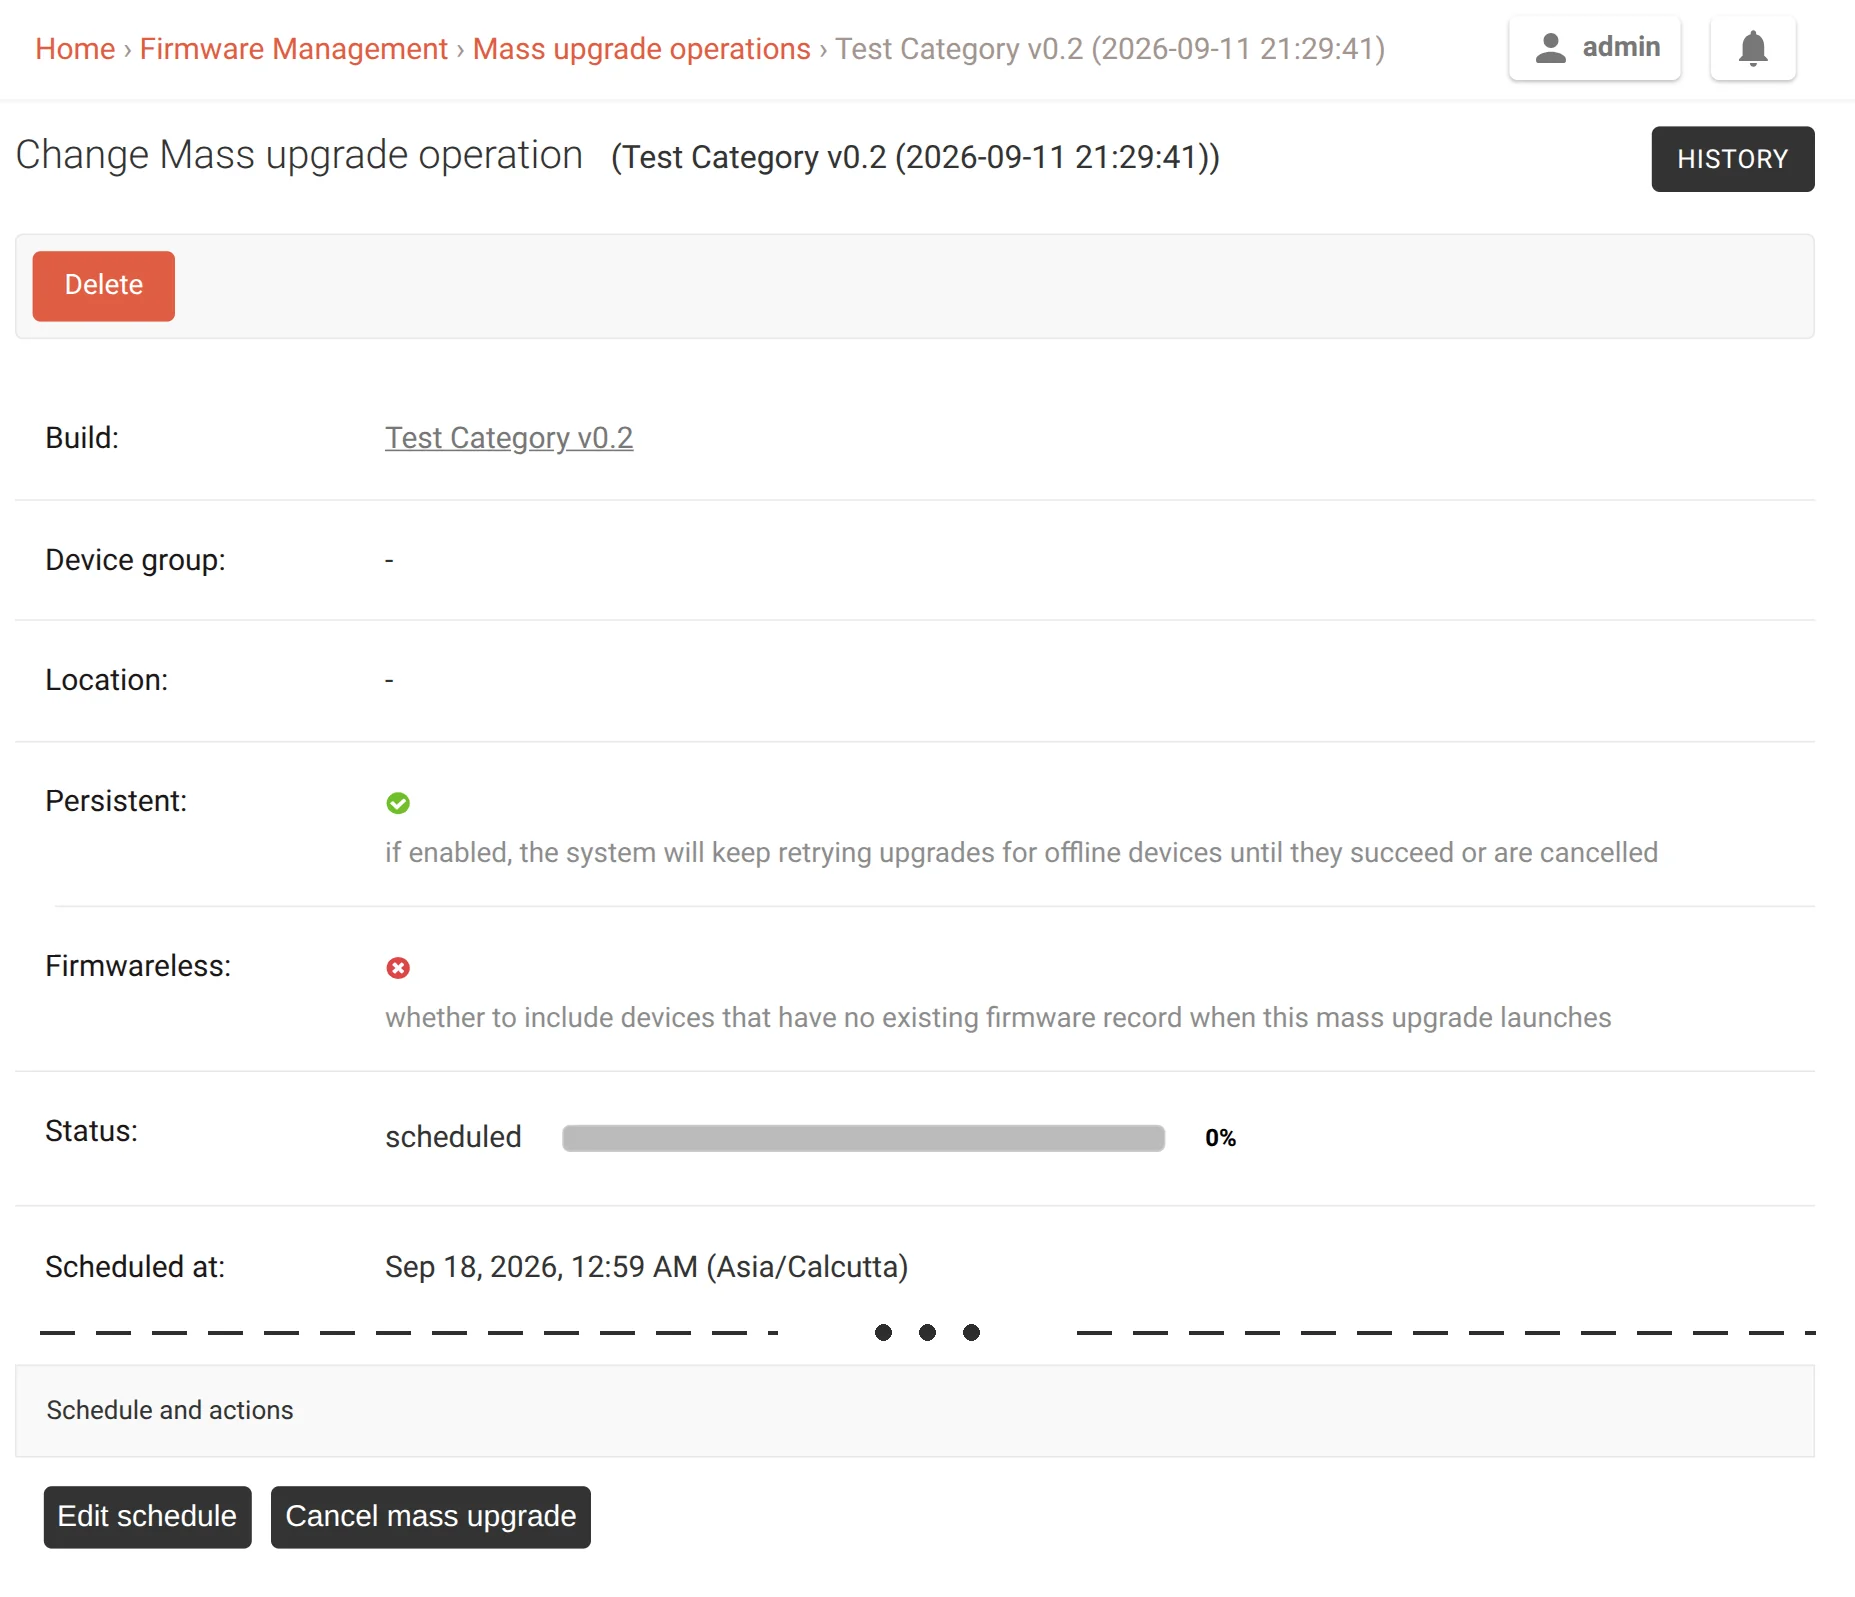This screenshot has height=1597, width=1855.
Task: Click the Scheduled at label
Action: (135, 1267)
